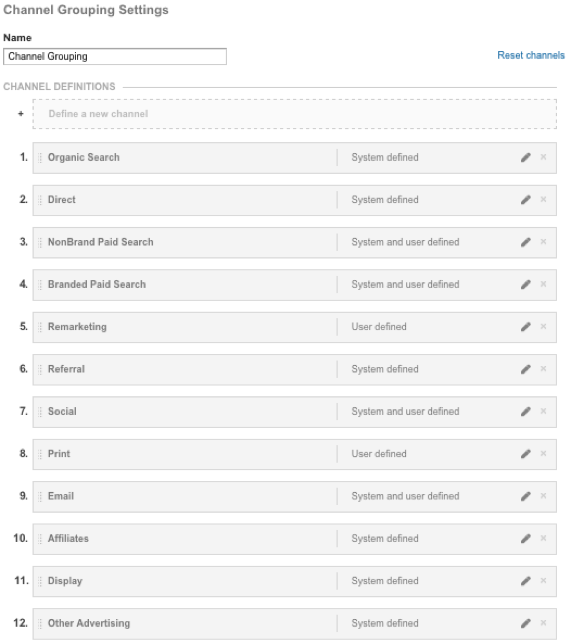Edit the Social channel definition
This screenshot has width=571, height=644.
coord(525,412)
